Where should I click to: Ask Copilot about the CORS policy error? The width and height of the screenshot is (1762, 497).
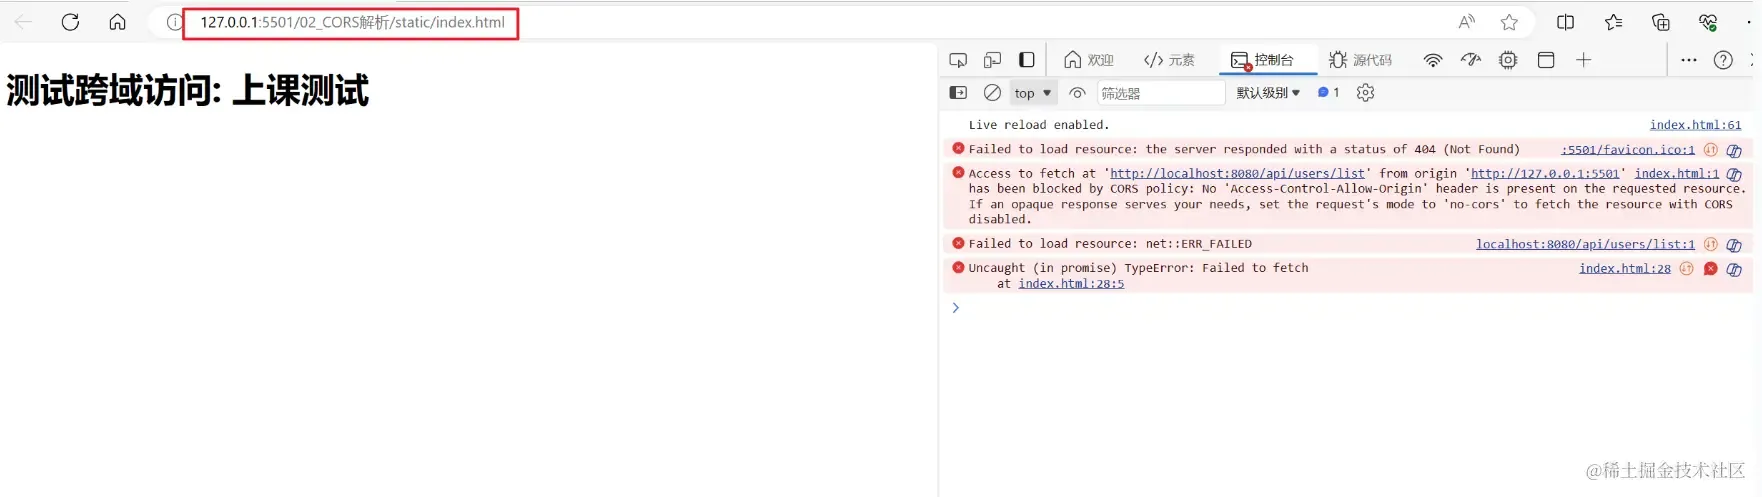[x=1734, y=174]
